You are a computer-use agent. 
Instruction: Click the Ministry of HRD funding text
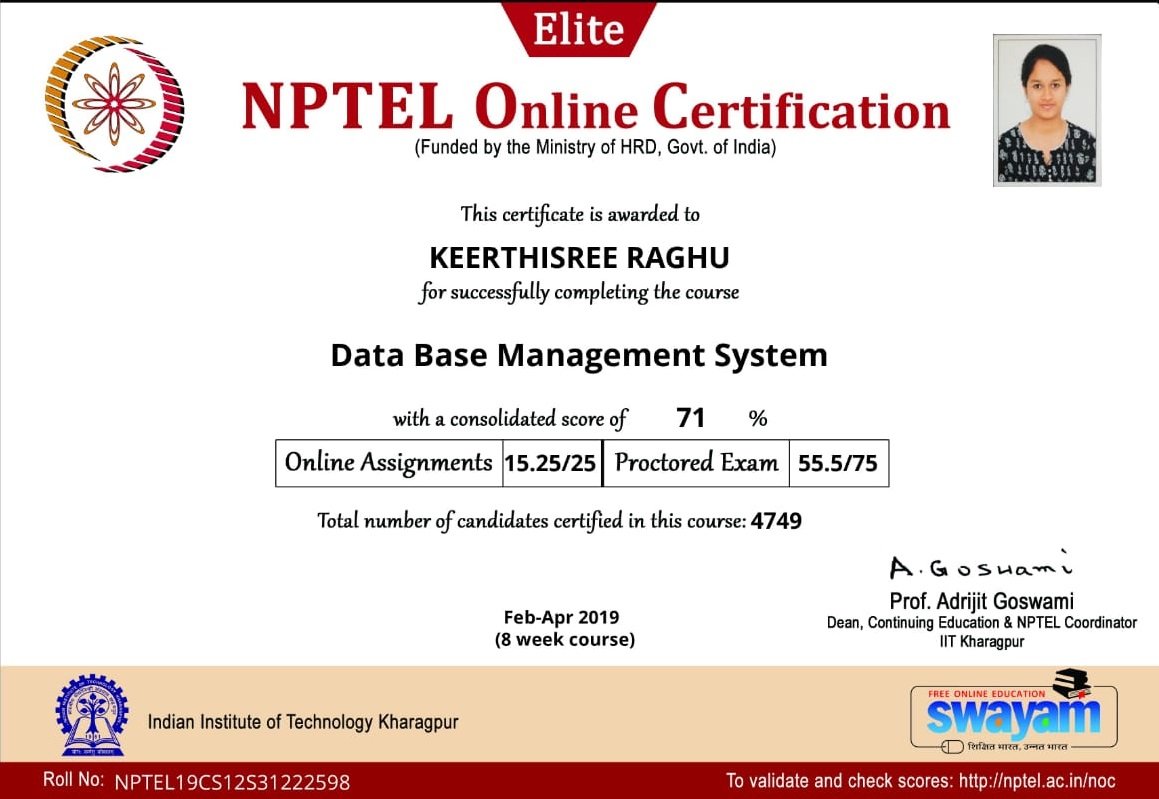click(x=595, y=147)
